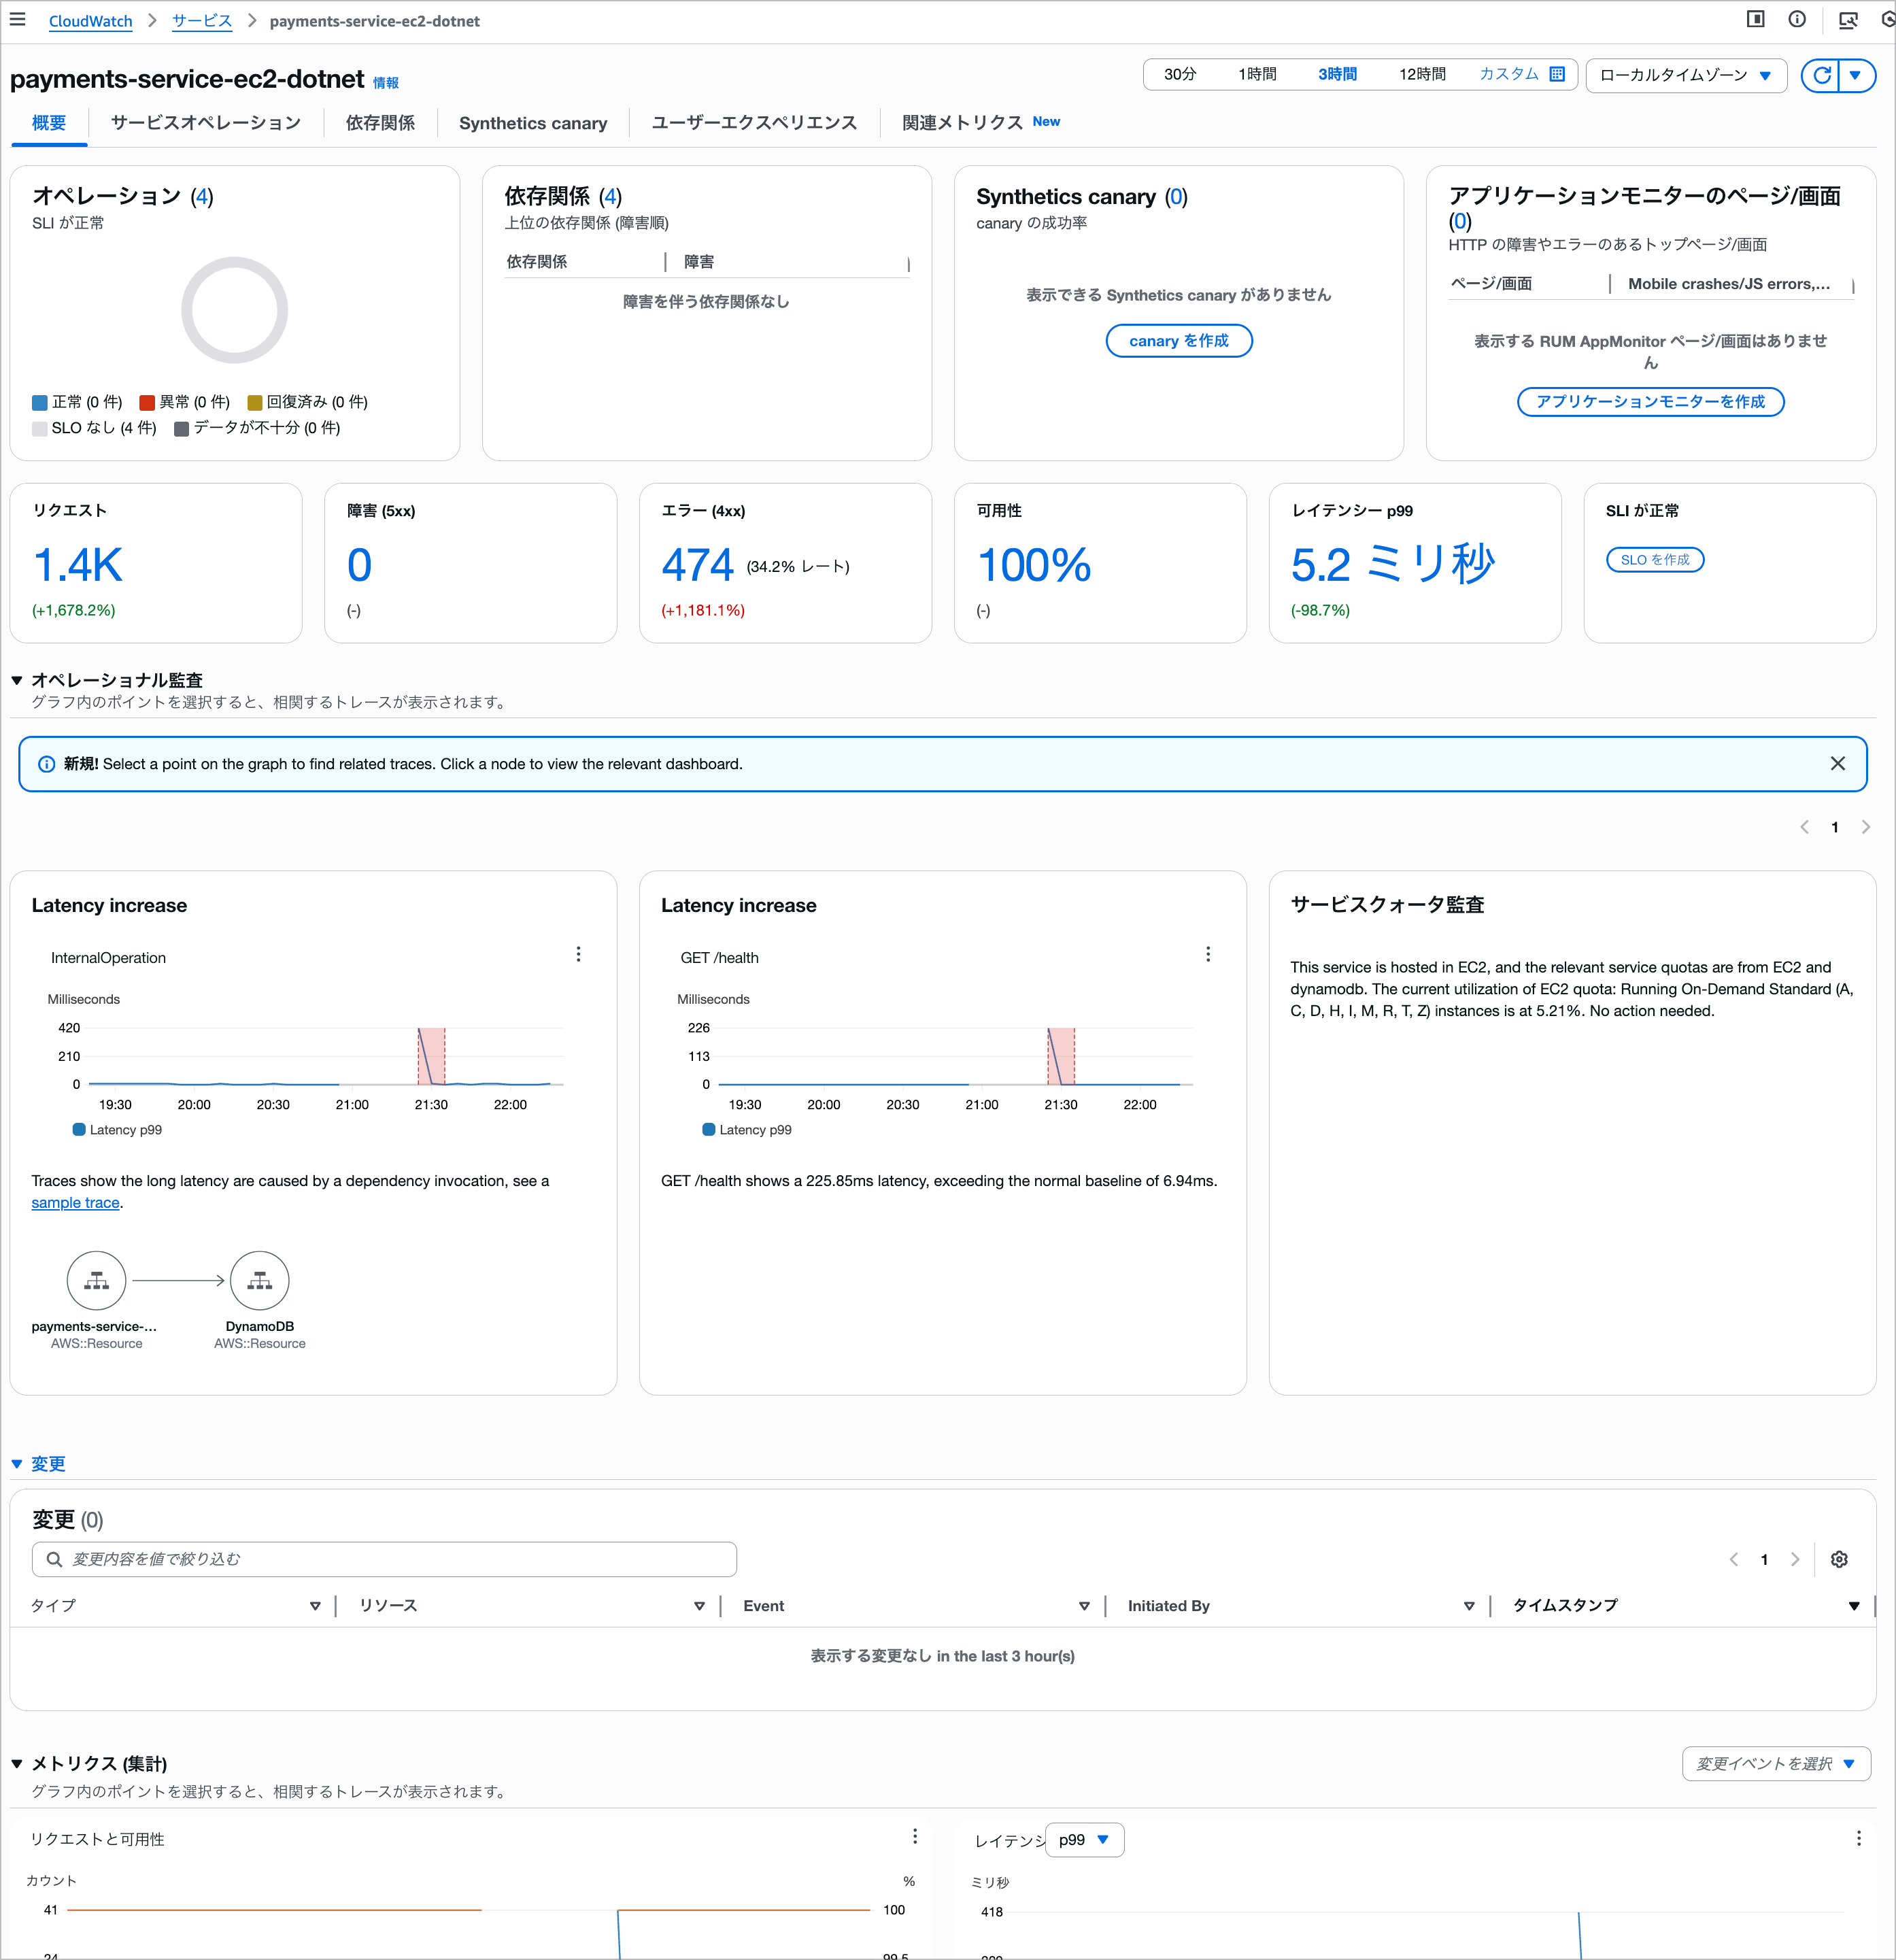
Task: Open GET /health graph options menu
Action: [x=1208, y=954]
